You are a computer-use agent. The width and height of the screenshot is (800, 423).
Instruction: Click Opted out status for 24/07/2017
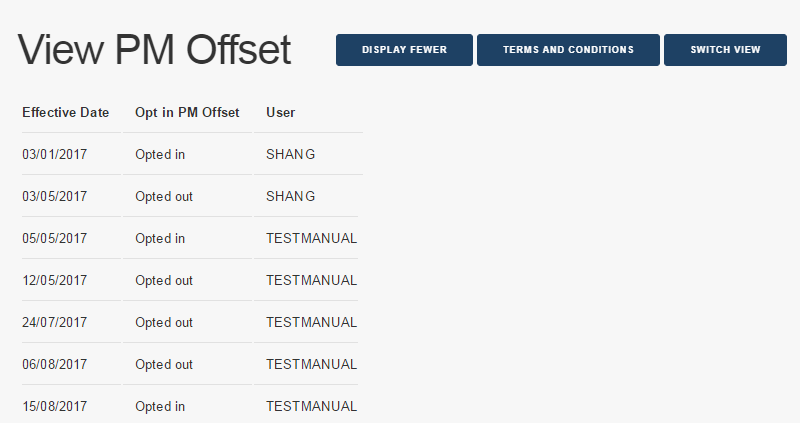click(164, 323)
